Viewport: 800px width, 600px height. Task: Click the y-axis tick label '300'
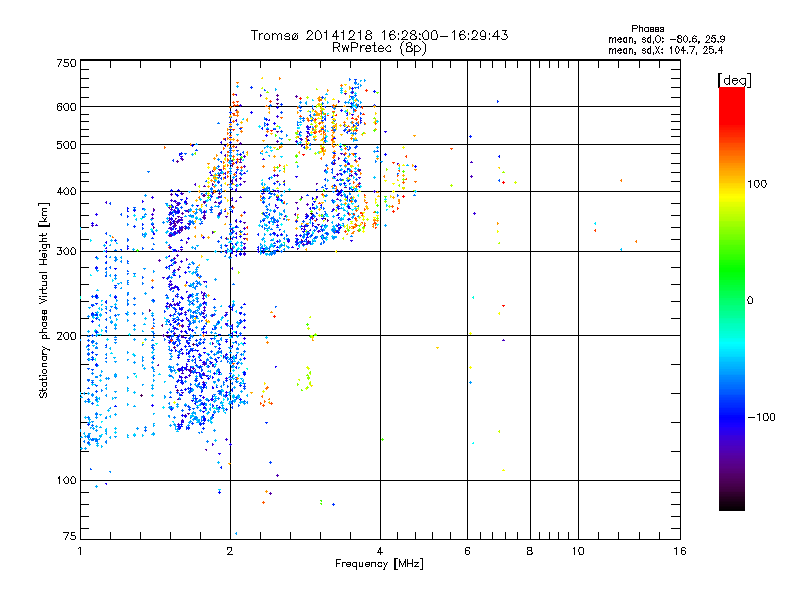click(66, 252)
